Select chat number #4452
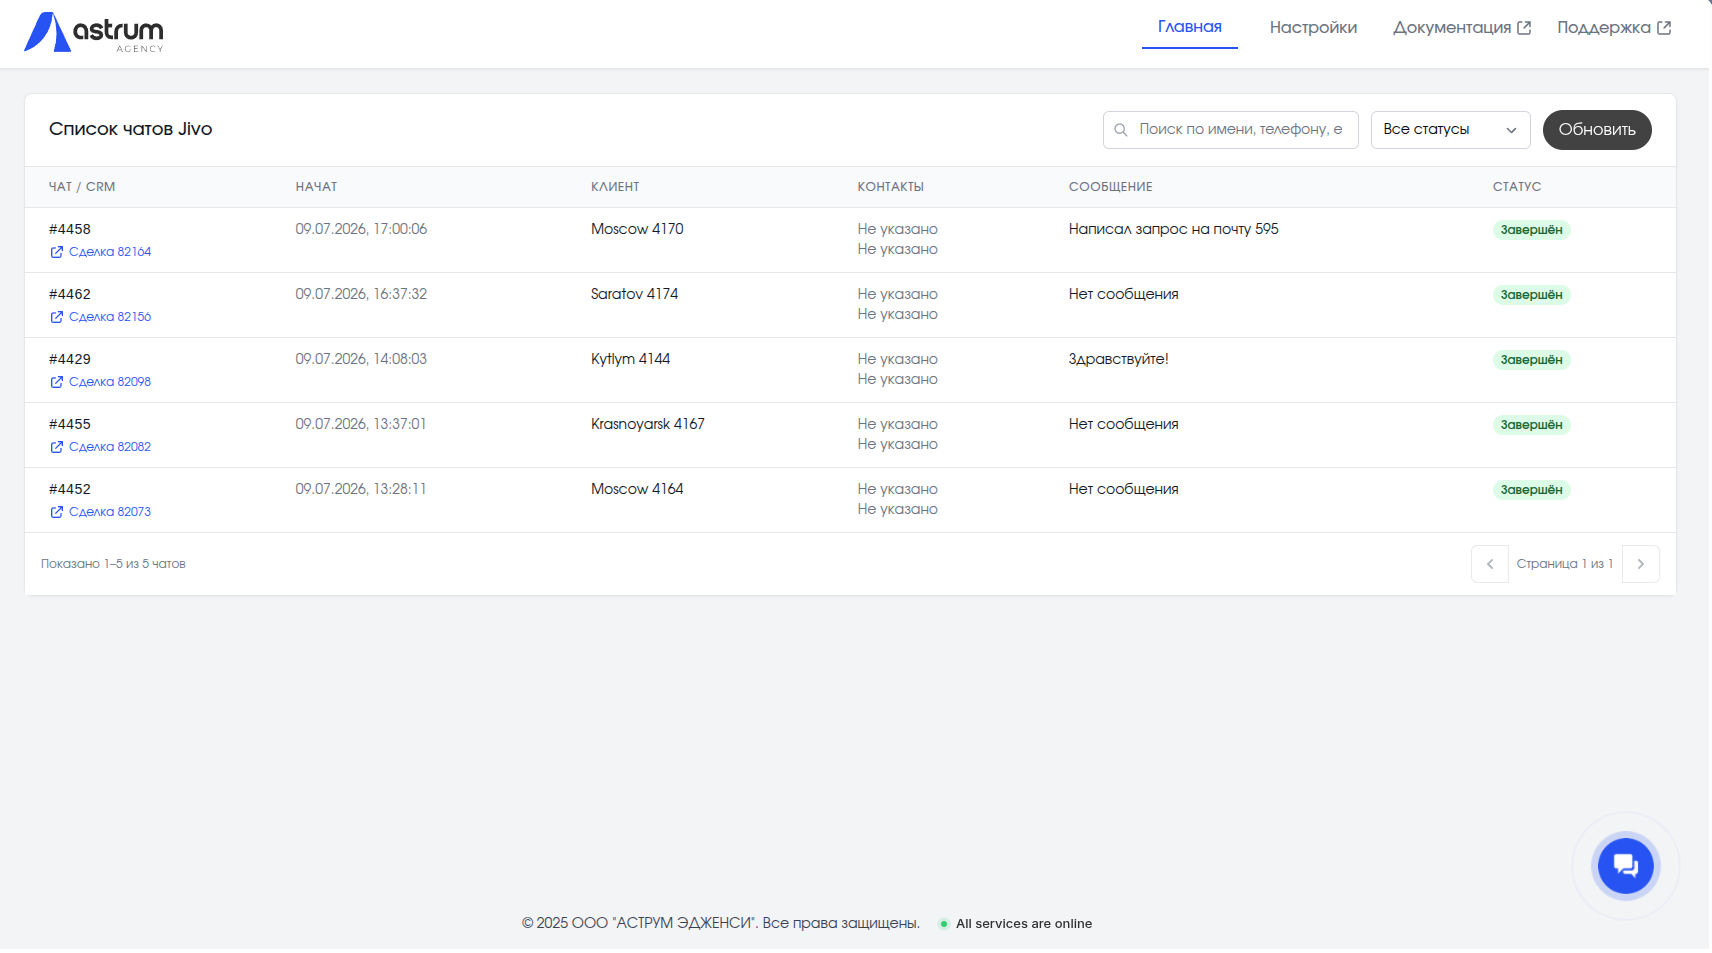1712x953 pixels. point(70,490)
